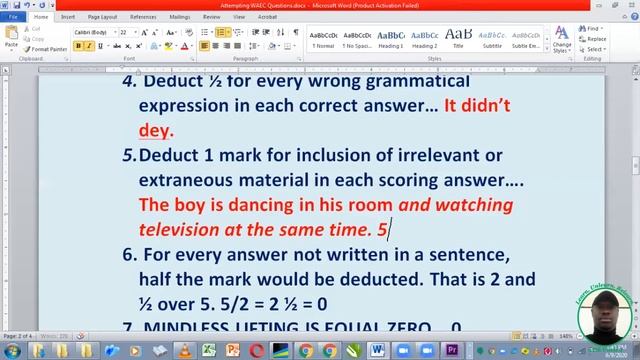
Task: Click the Copy command
Action: (x=34, y=39)
